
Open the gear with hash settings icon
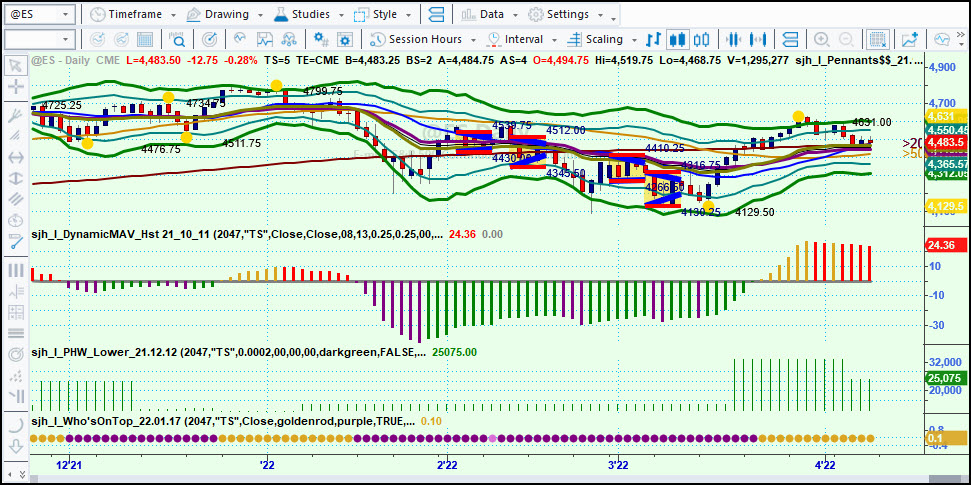pyautogui.click(x=321, y=40)
